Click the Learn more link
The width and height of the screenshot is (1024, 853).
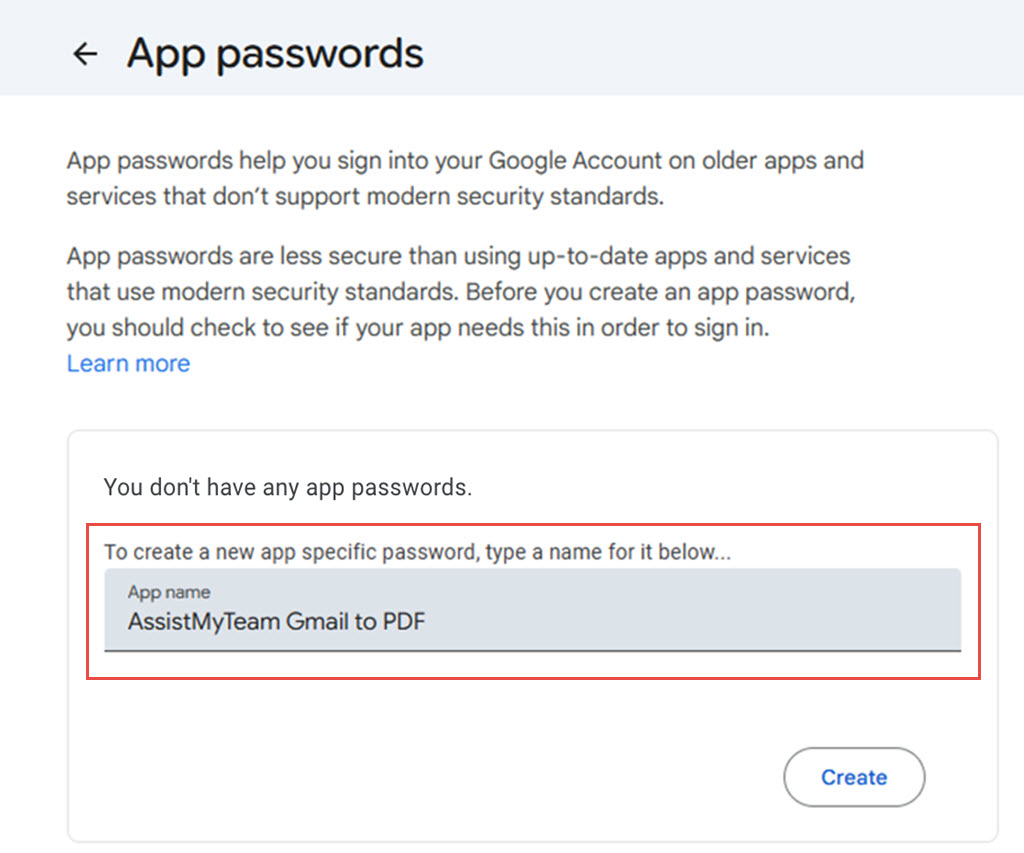click(128, 363)
